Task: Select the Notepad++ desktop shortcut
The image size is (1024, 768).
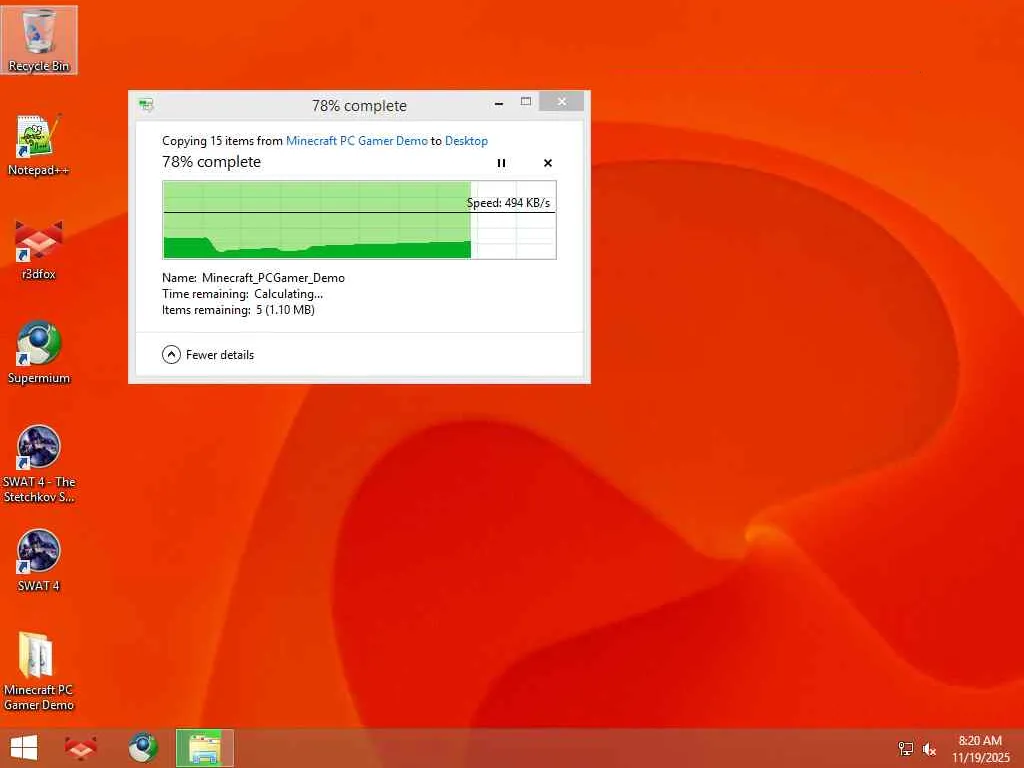Action: tap(39, 145)
